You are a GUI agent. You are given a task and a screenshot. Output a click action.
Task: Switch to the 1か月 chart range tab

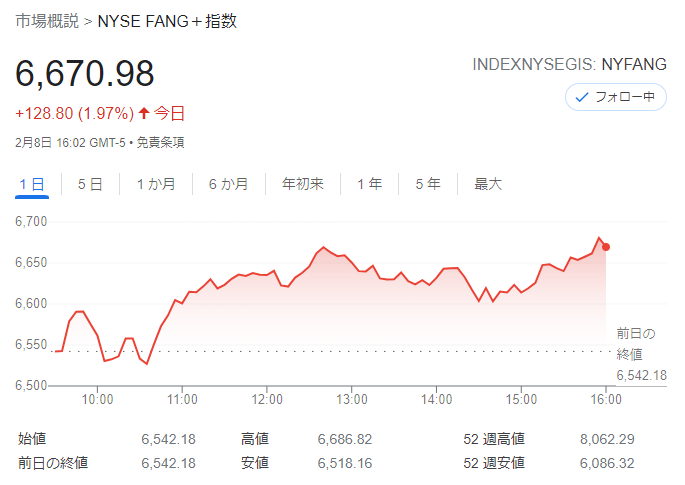point(156,184)
